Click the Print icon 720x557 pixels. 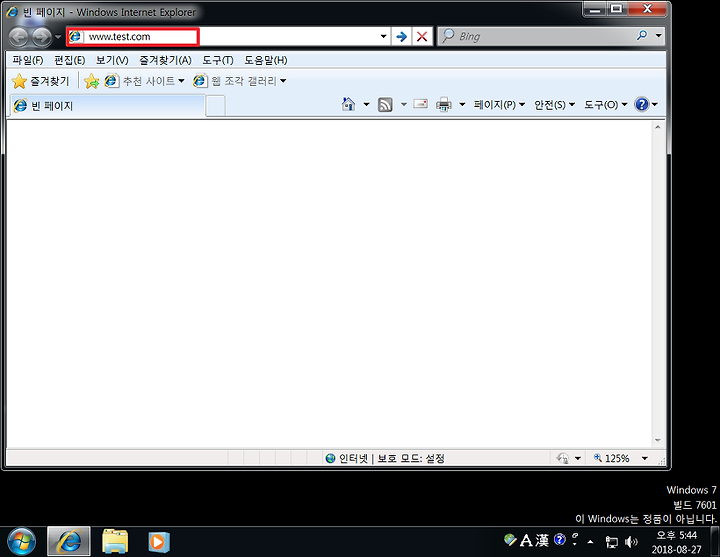coord(444,105)
